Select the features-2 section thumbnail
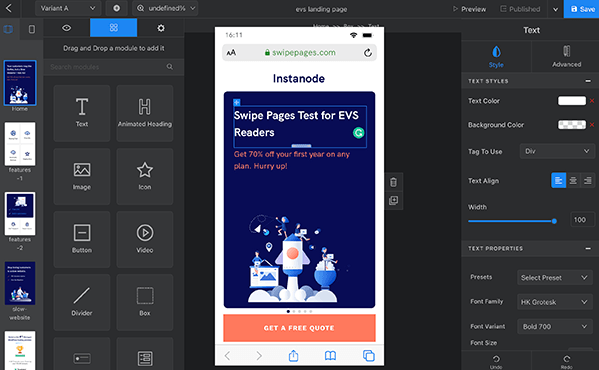The height and width of the screenshot is (370, 599). tap(20, 213)
